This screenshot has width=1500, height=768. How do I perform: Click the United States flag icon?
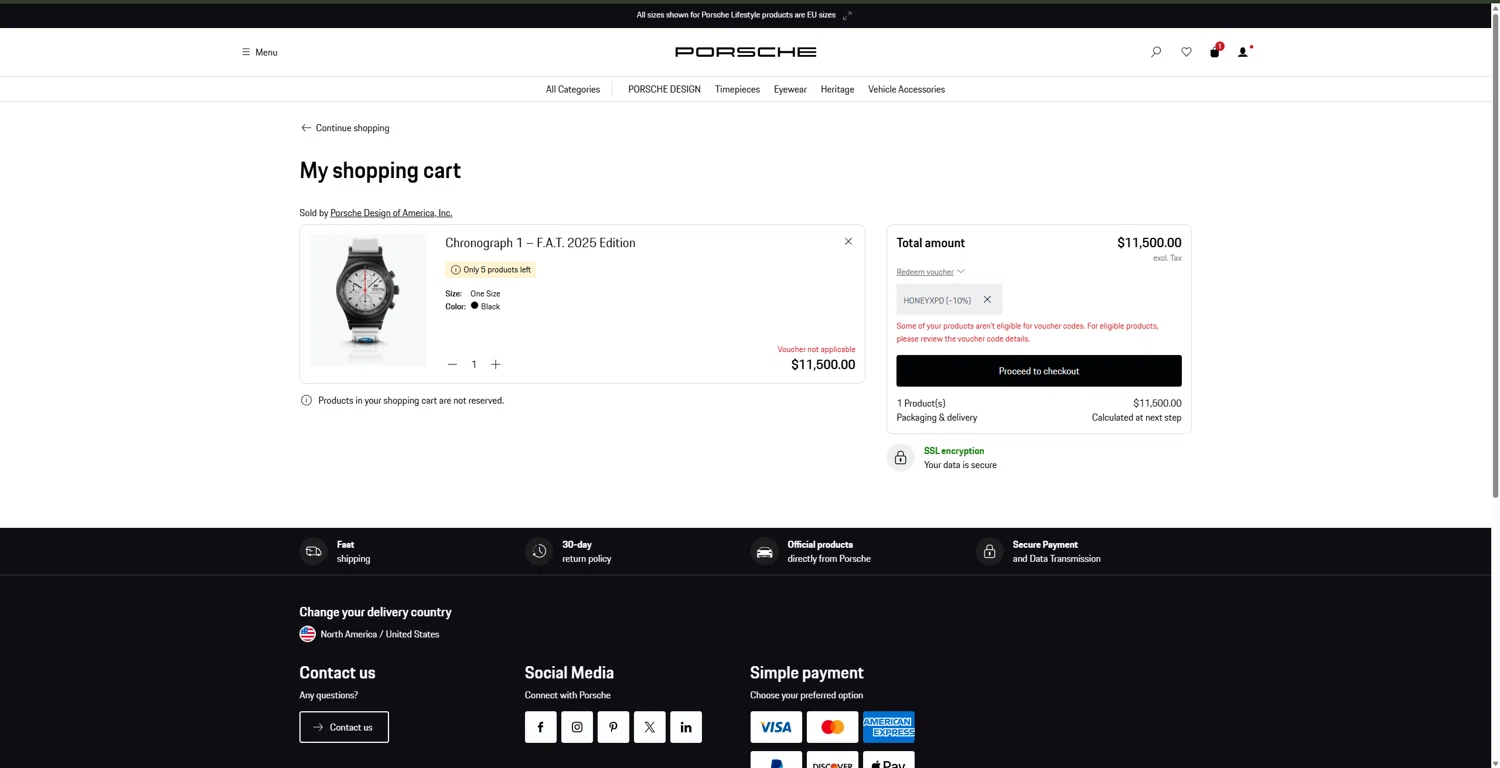[308, 634]
